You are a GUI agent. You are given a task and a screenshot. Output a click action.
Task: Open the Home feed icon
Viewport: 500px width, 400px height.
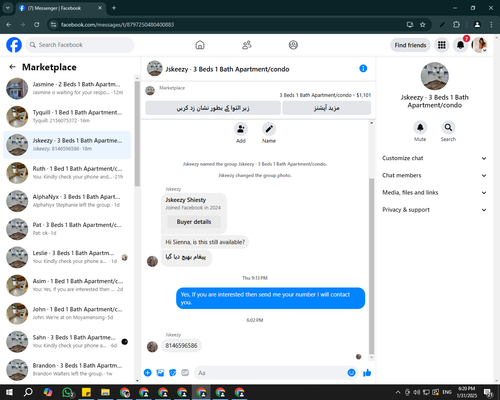pos(200,45)
